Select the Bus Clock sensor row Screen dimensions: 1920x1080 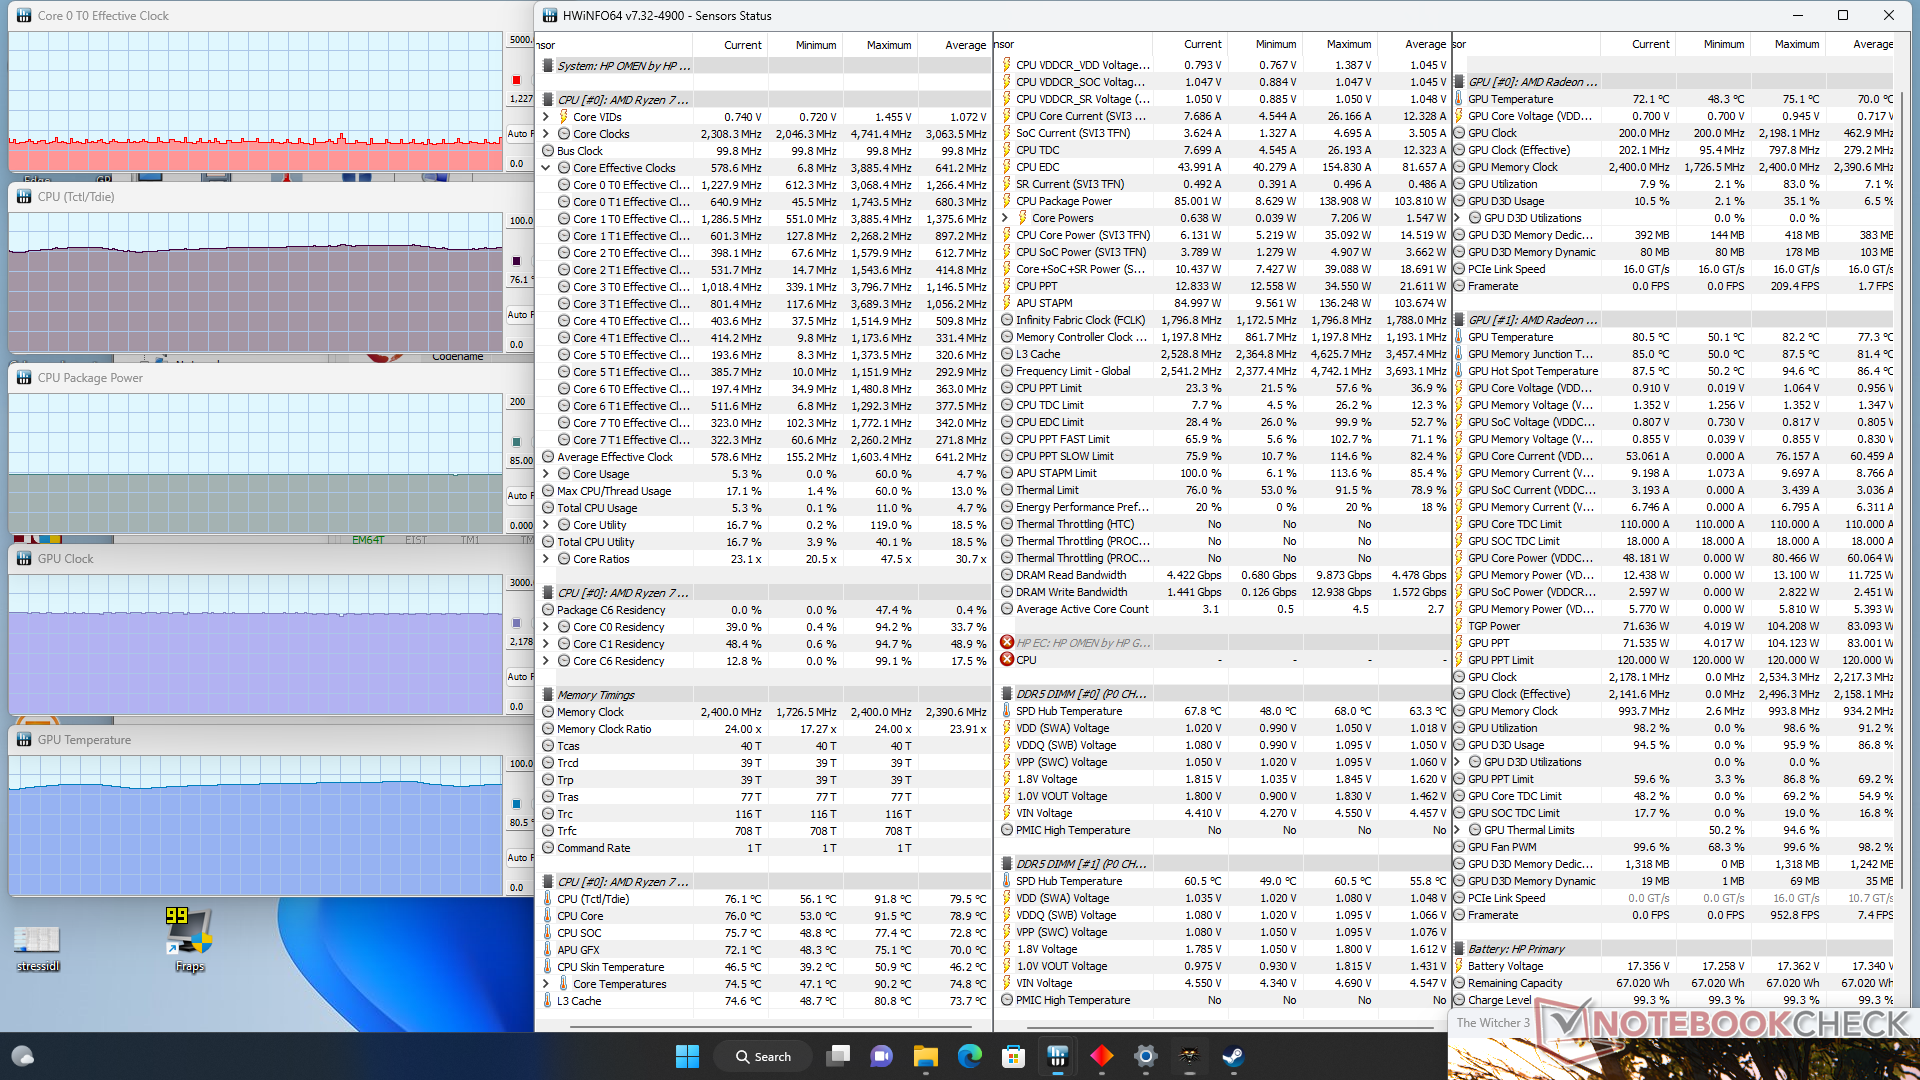[580, 151]
